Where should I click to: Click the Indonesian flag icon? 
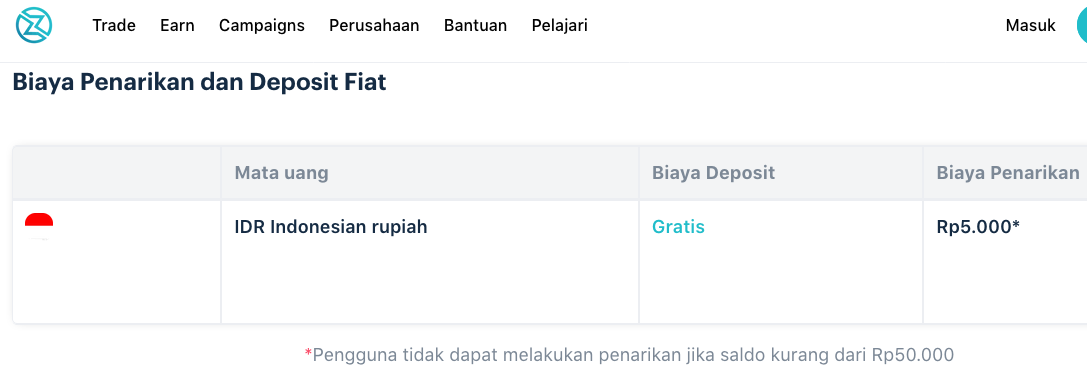[x=39, y=227]
